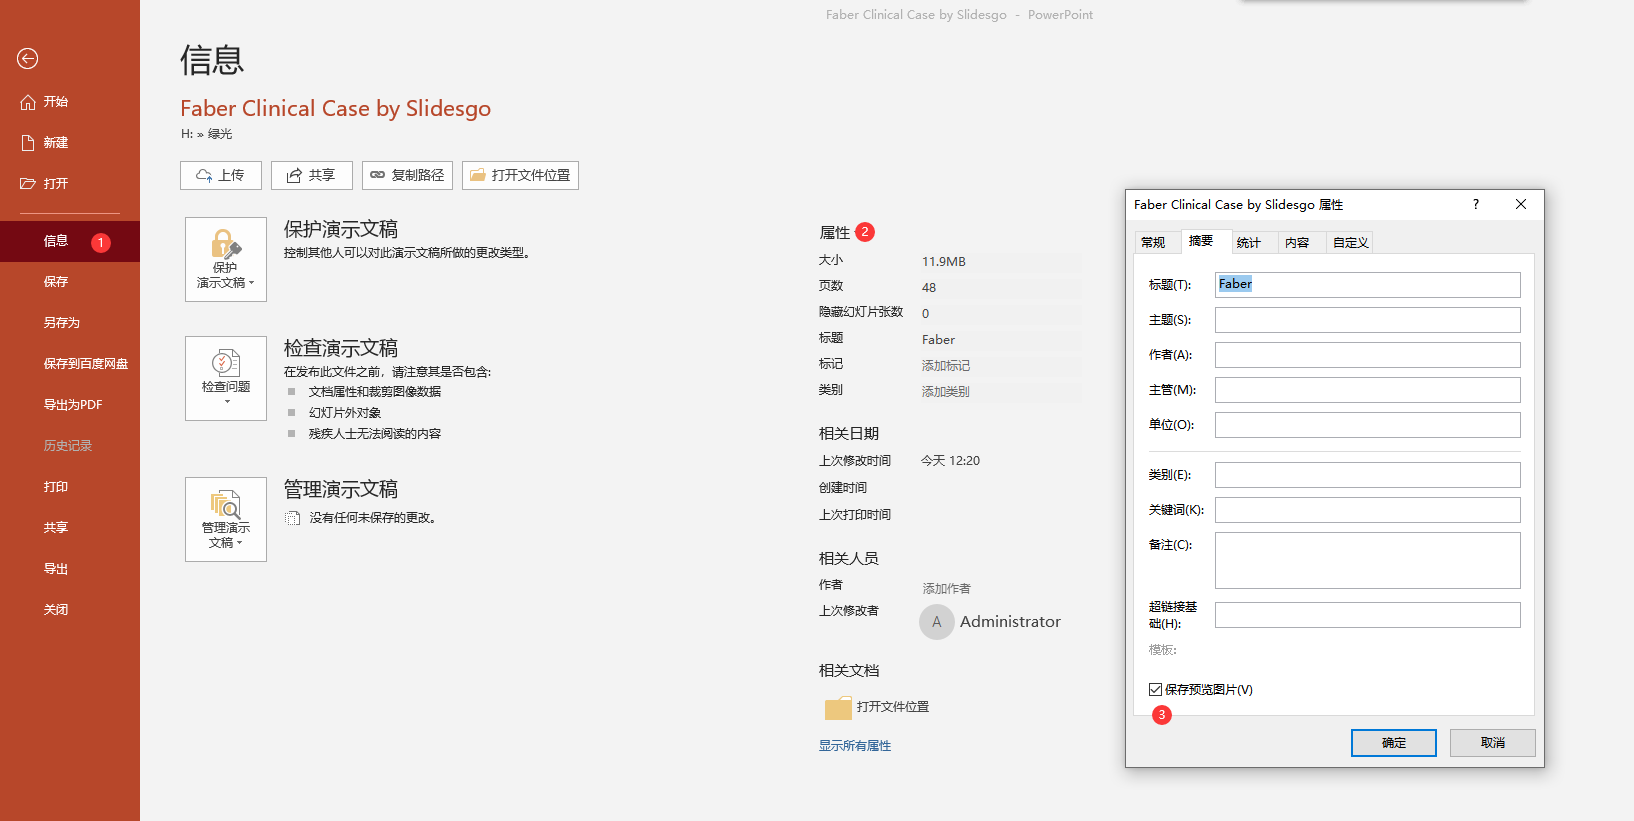
Task: Click the 打开文件位置 toolbar button
Action: point(520,175)
